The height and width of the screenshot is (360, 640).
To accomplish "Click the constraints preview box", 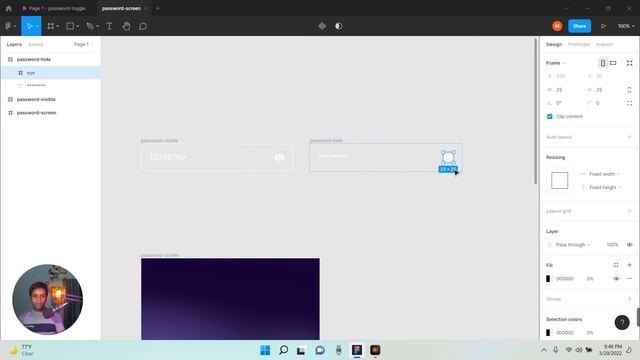I will (x=560, y=180).
